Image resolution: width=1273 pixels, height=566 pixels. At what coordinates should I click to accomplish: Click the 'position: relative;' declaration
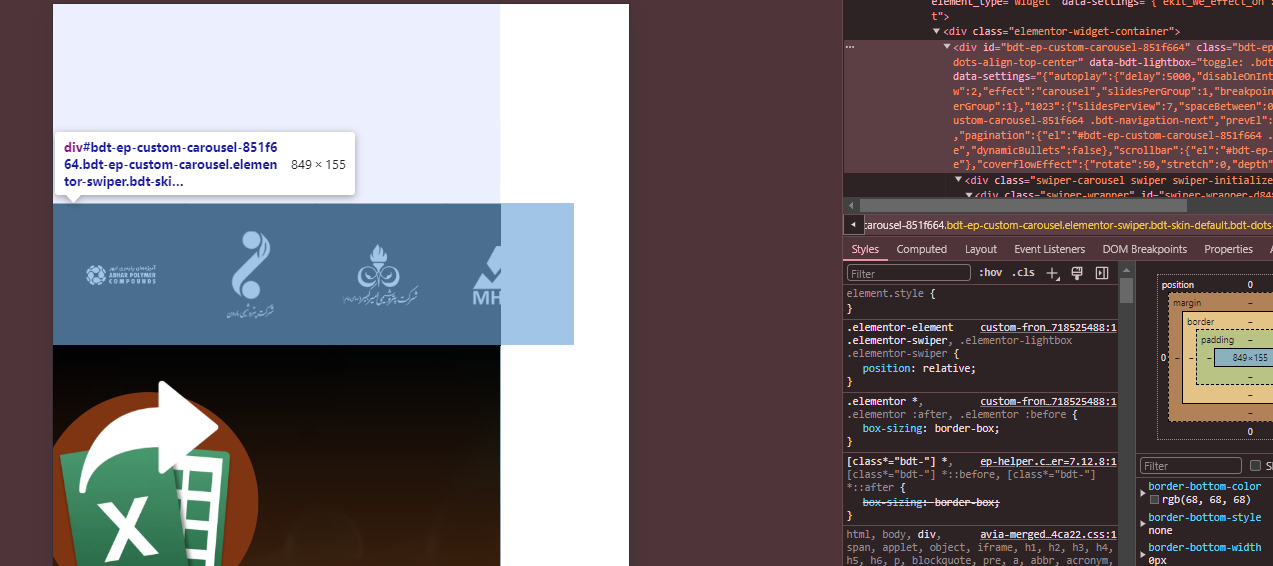919,368
